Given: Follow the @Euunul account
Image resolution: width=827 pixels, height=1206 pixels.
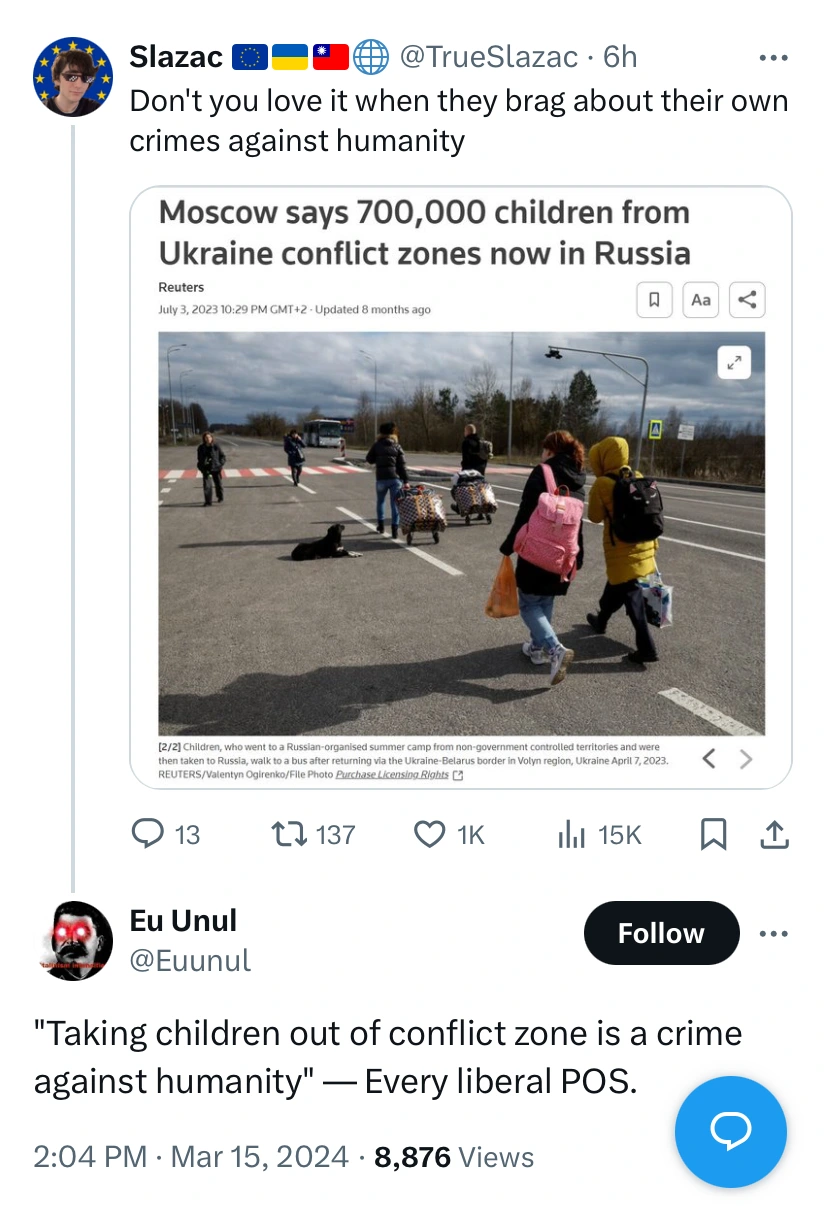Looking at the screenshot, I should pyautogui.click(x=661, y=932).
